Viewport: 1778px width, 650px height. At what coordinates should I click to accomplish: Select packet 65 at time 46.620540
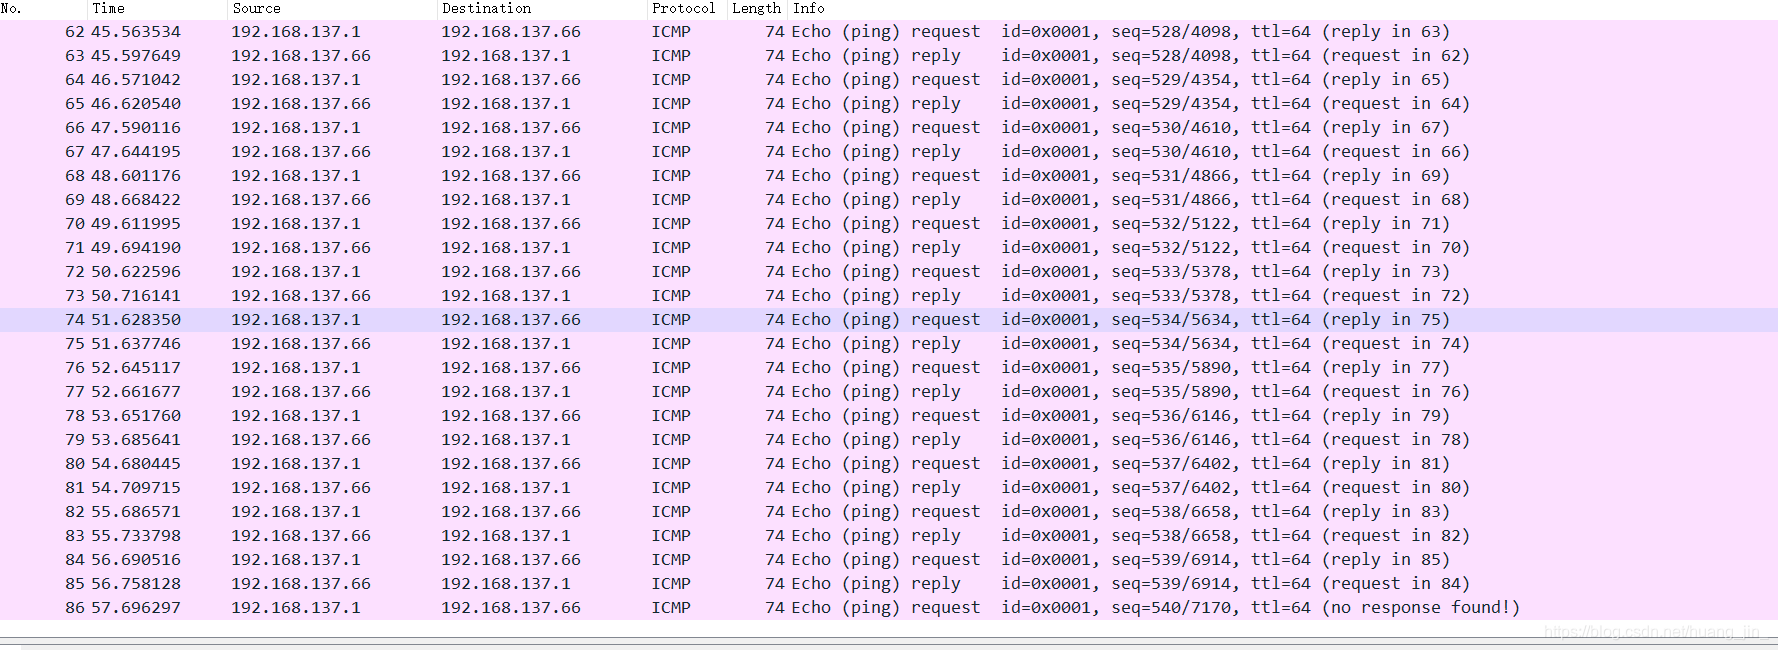coord(889,104)
